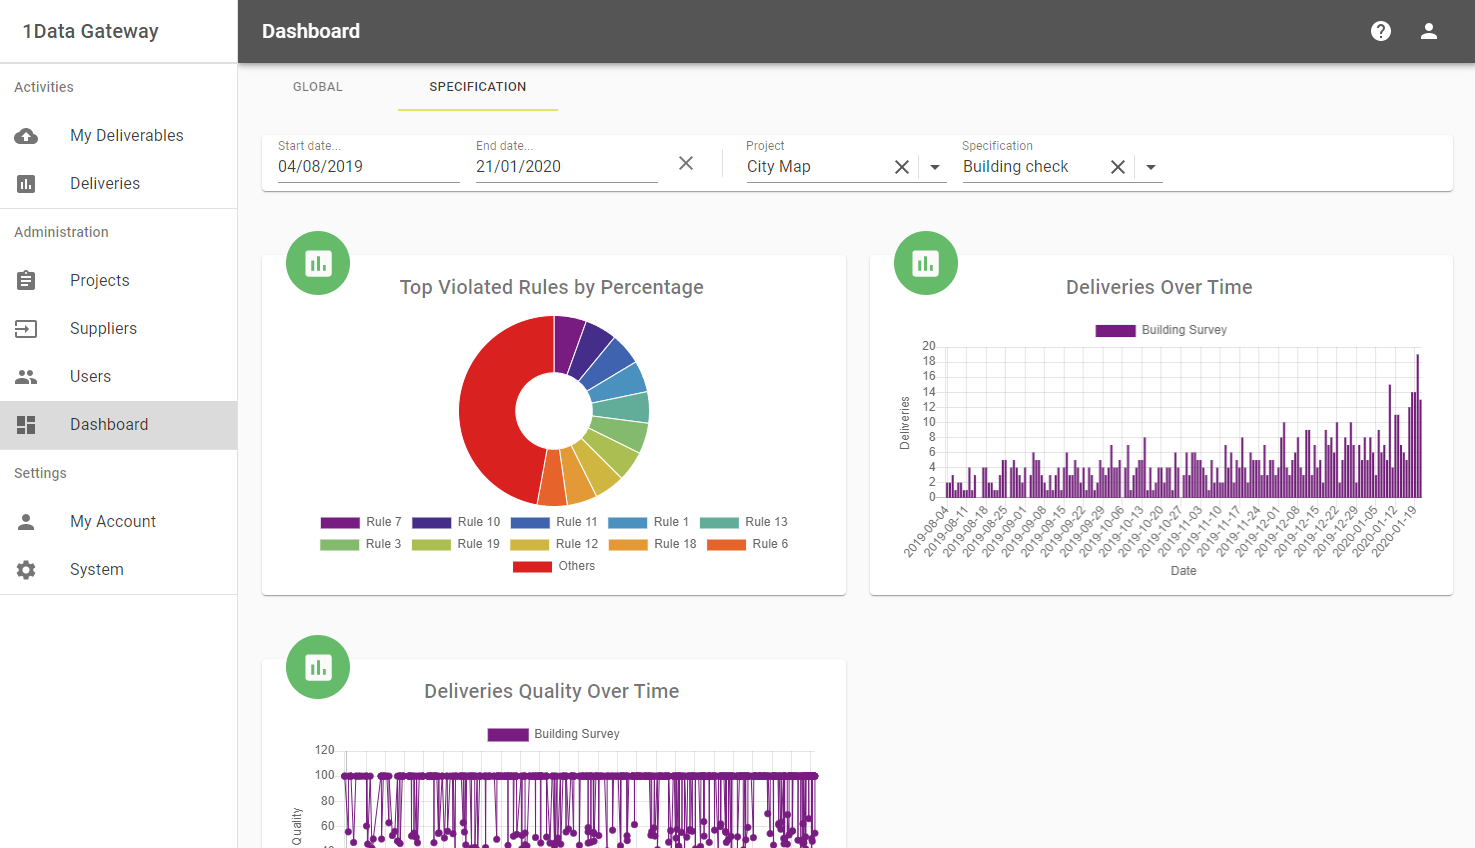The width and height of the screenshot is (1475, 848).
Task: Click the Start date input field
Action: (368, 167)
